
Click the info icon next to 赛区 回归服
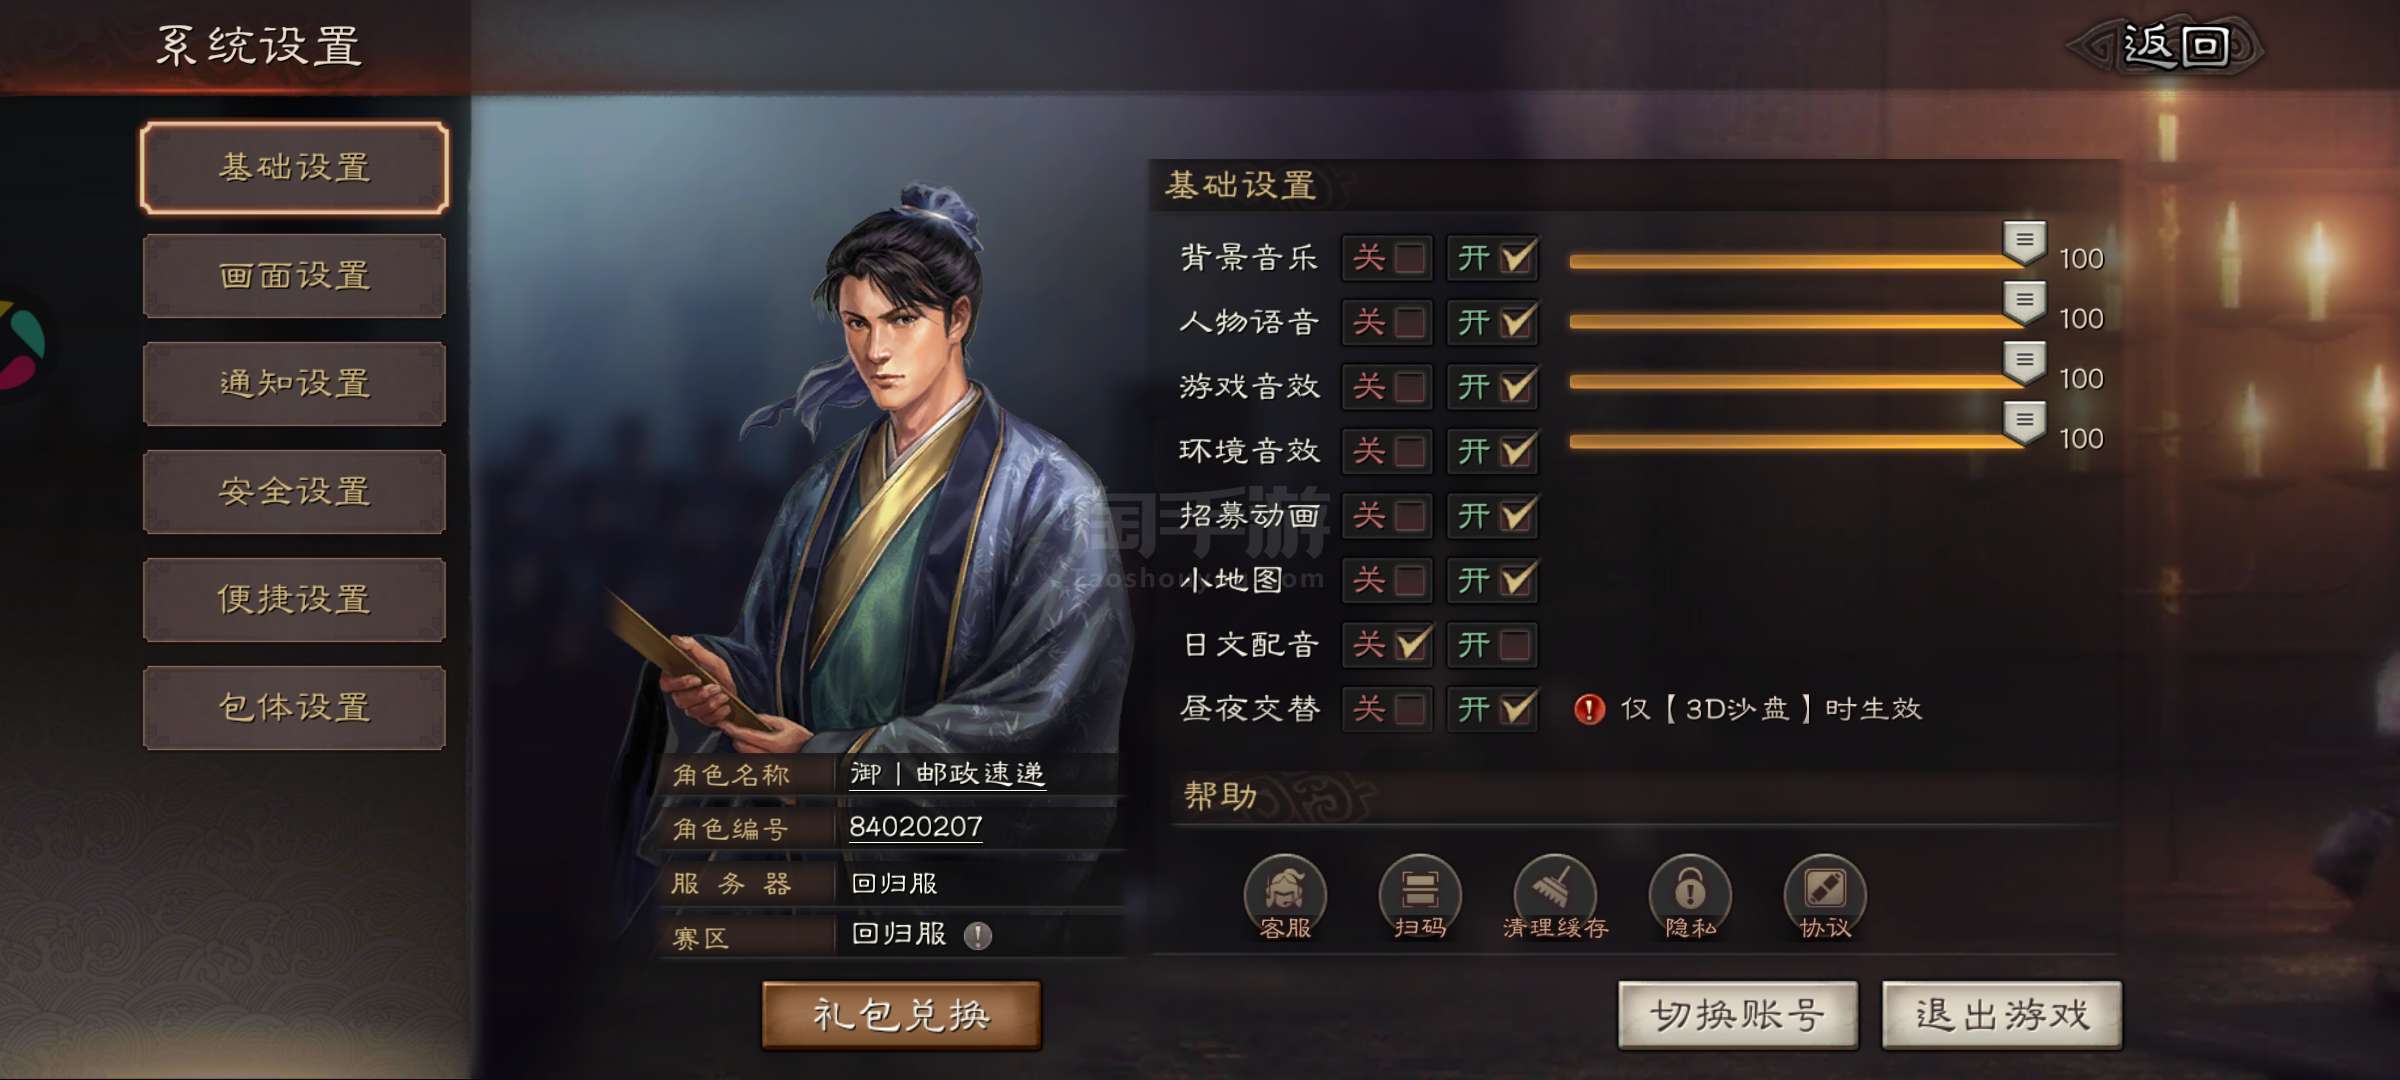point(977,936)
